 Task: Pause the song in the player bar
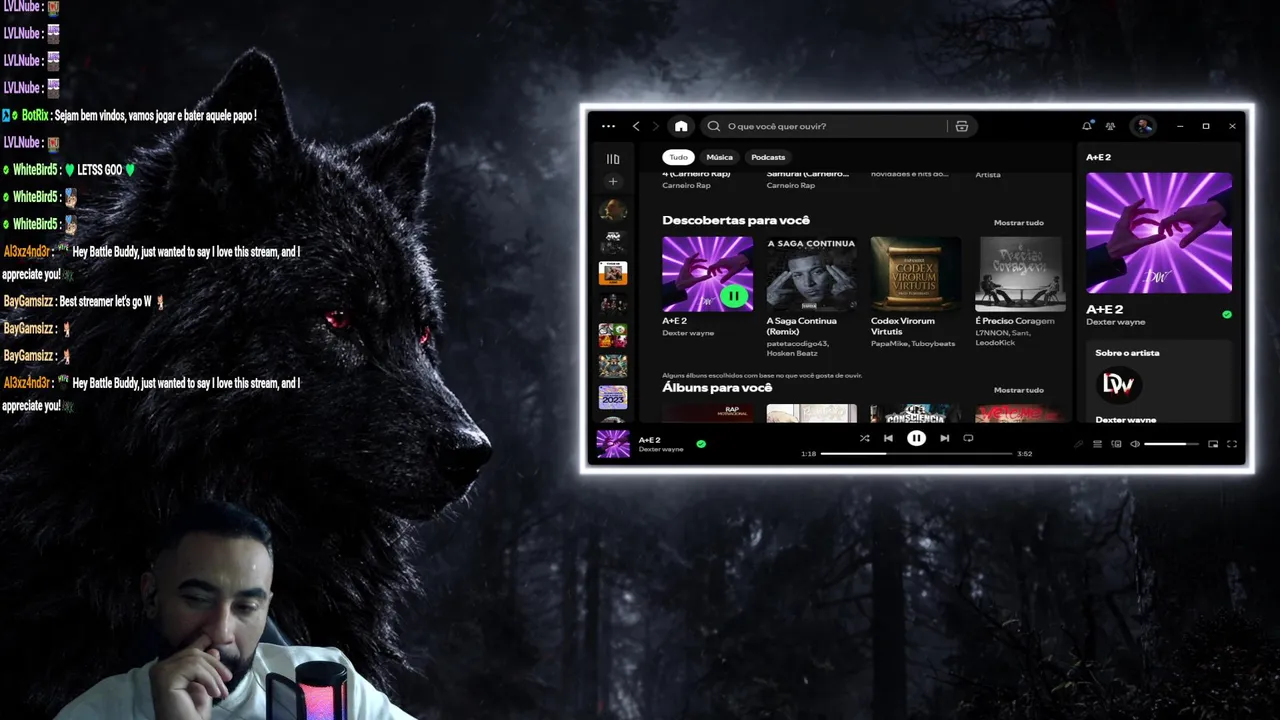pos(916,438)
